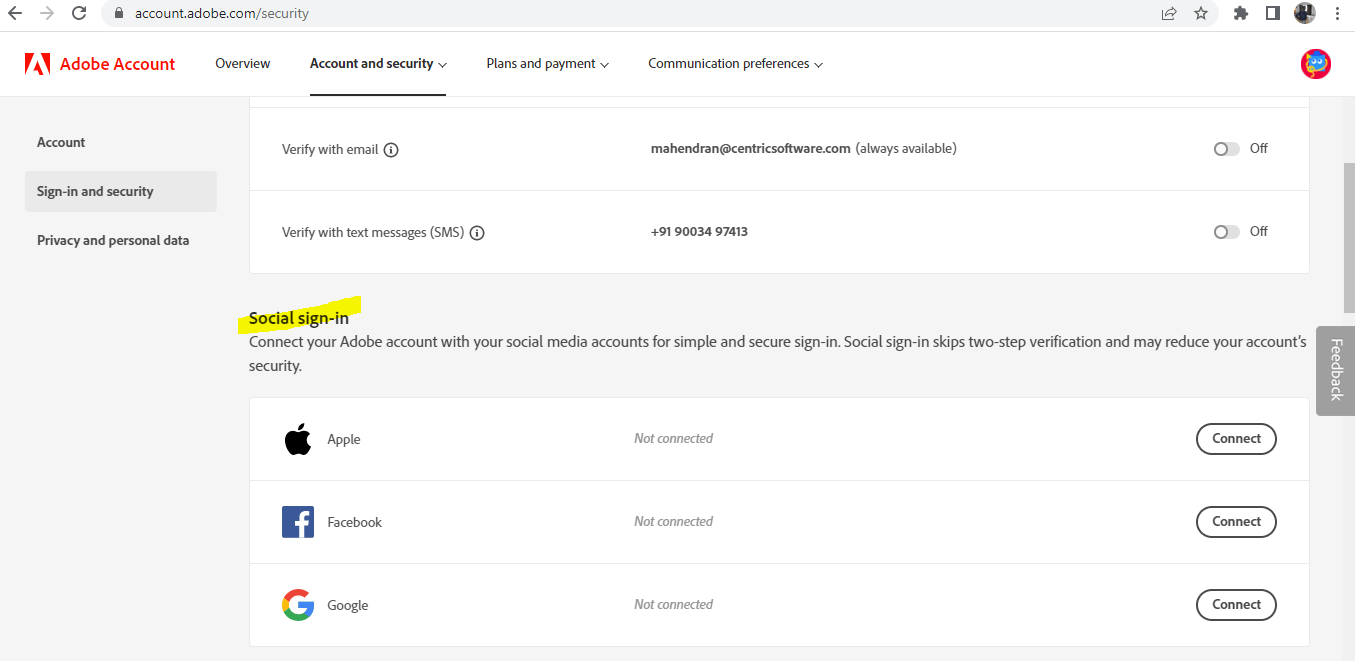Click the browser extensions puzzle icon
Image resolution: width=1355 pixels, height=661 pixels.
click(1240, 13)
